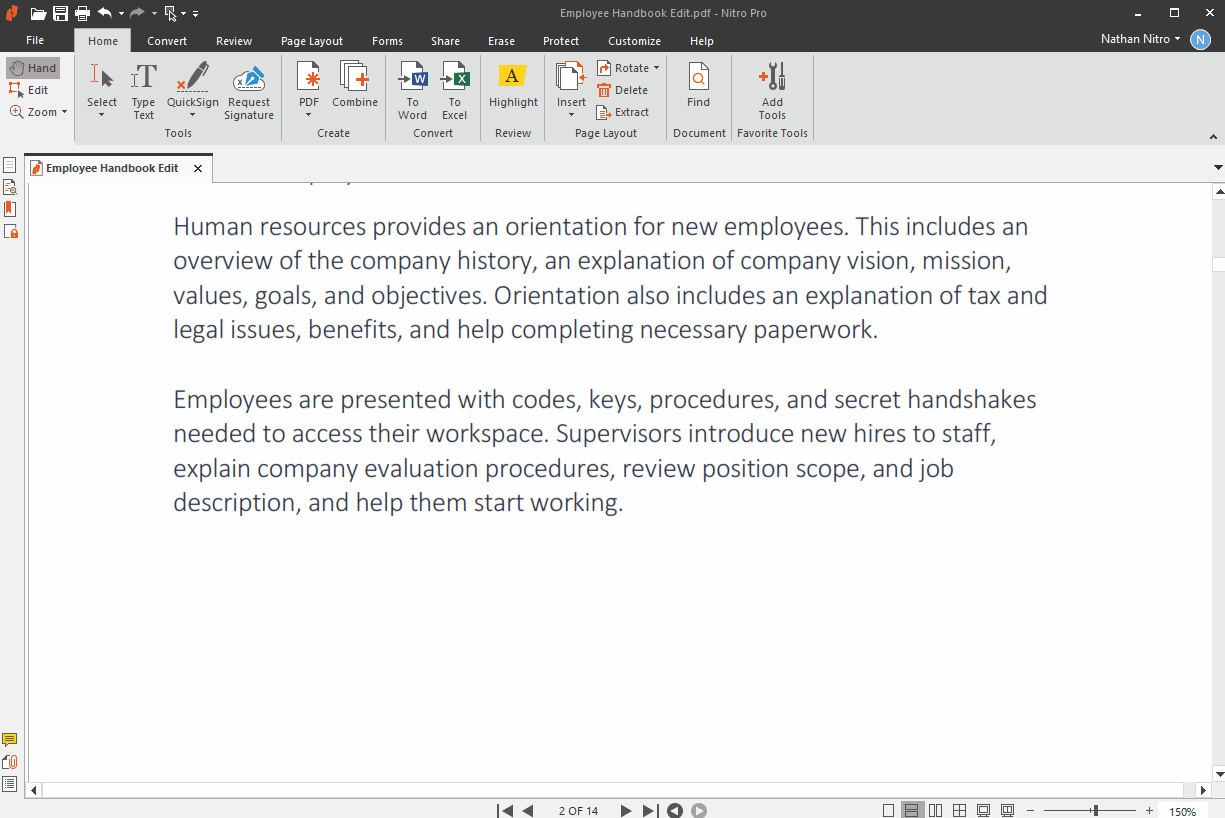Viewport: 1225px width, 818px height.
Task: Click the Request Signature tool
Action: coord(248,90)
